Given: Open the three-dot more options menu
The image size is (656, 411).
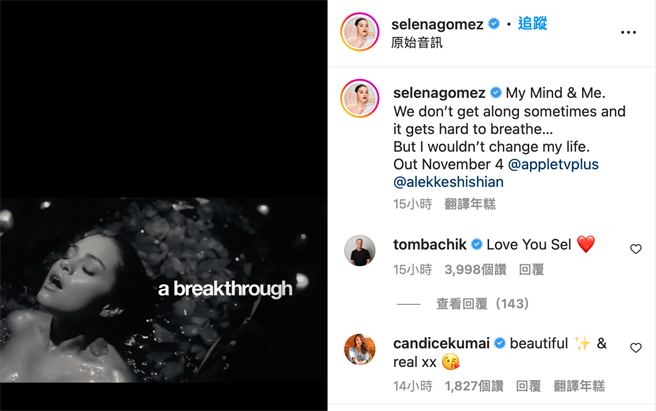Looking at the screenshot, I should point(628,32).
